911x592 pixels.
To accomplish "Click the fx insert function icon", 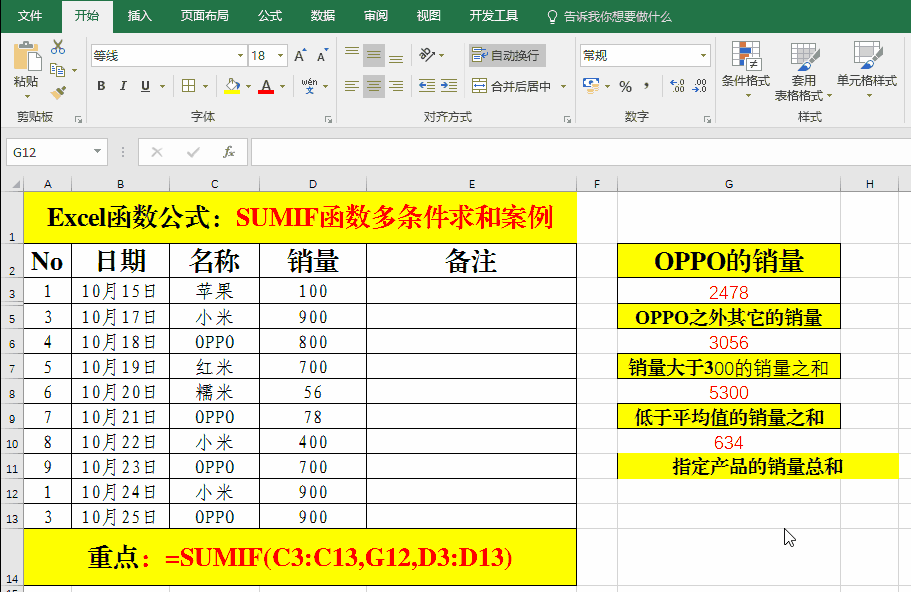I will [229, 152].
